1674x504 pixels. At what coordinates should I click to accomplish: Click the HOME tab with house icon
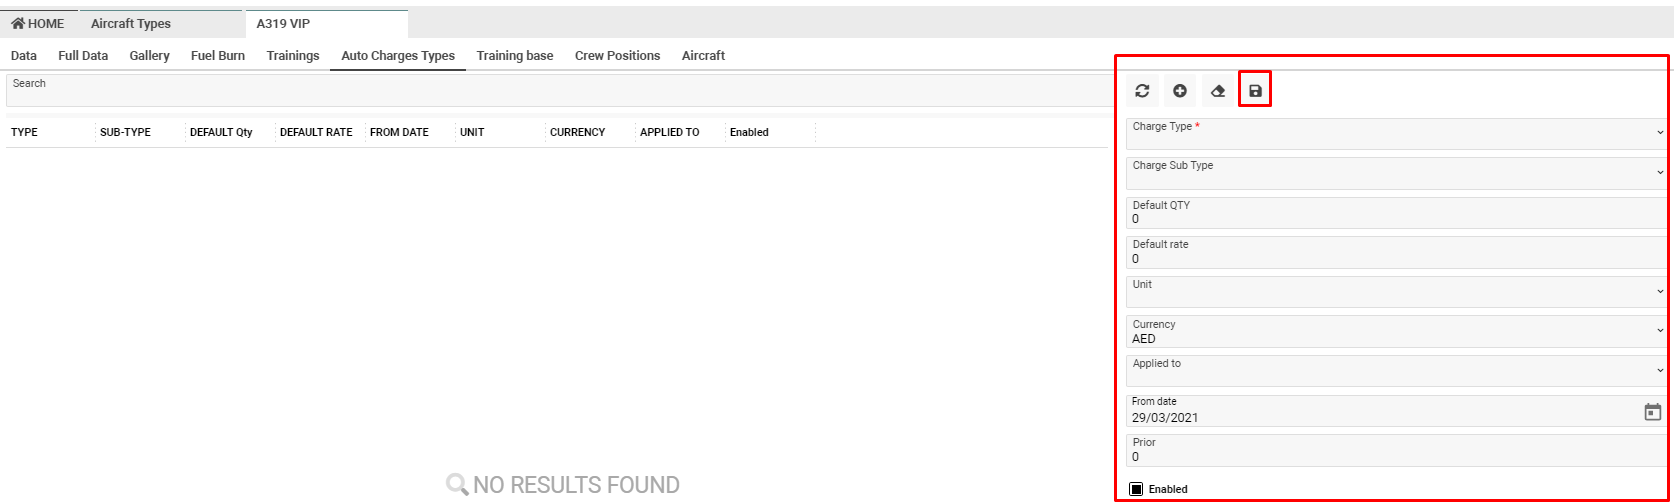pyautogui.click(x=38, y=23)
